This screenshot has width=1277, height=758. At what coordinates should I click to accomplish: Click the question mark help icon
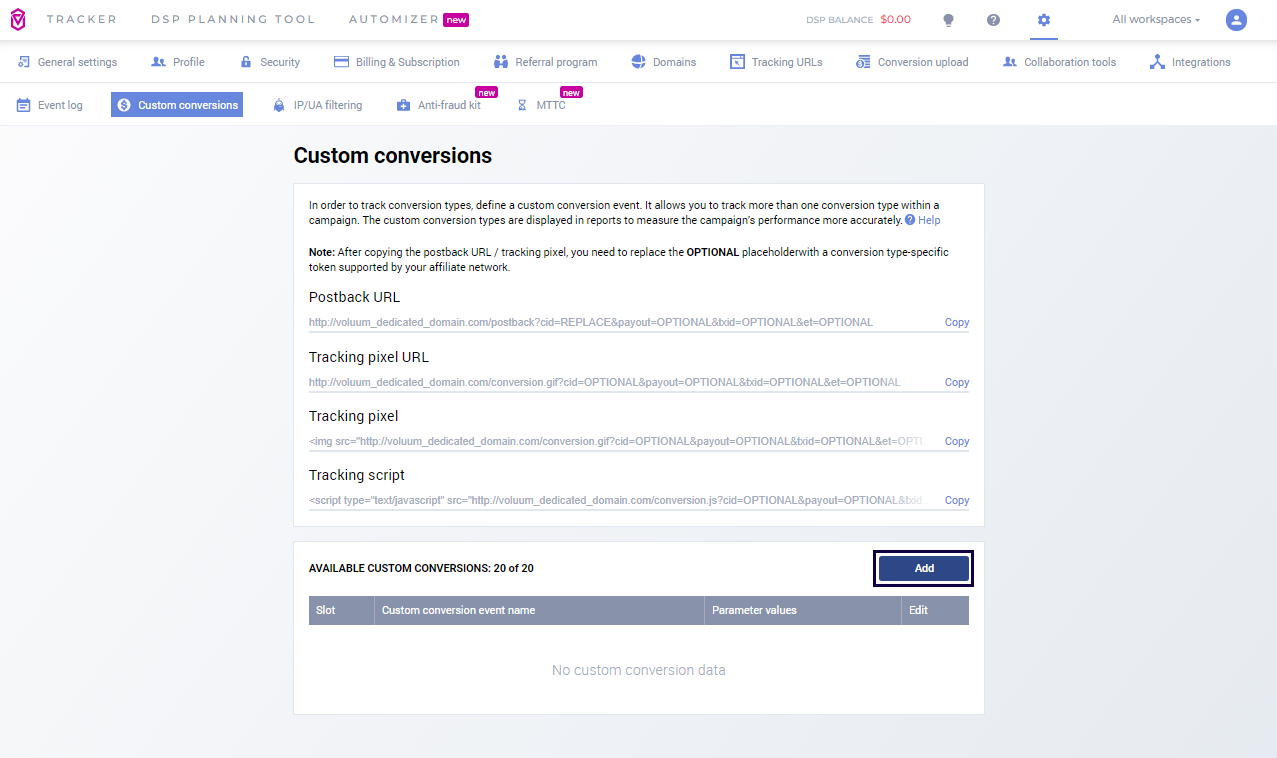[993, 20]
